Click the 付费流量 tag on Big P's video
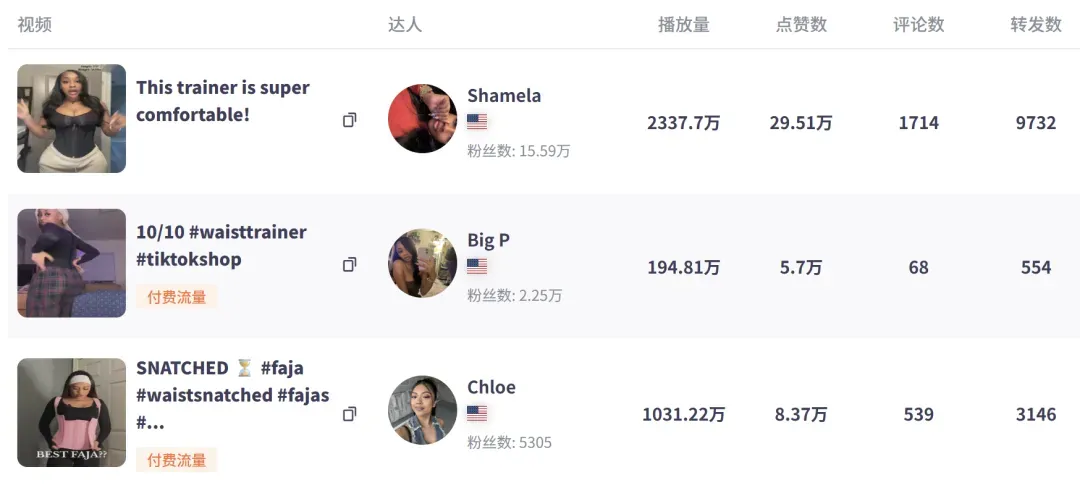The image size is (1080, 488). coord(176,297)
